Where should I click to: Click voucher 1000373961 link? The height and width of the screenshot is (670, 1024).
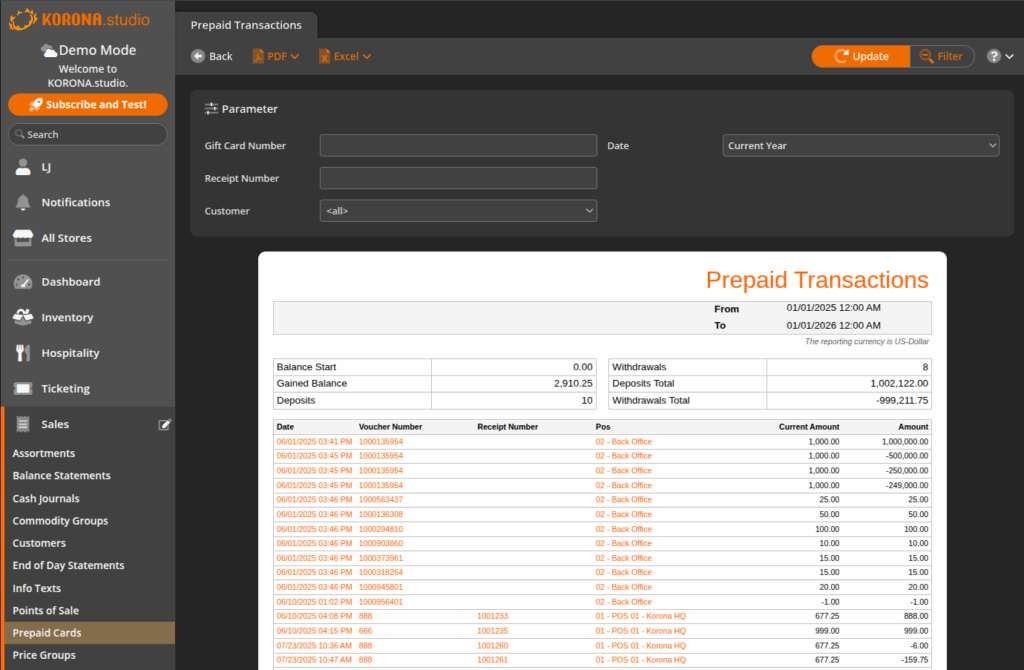[381, 558]
